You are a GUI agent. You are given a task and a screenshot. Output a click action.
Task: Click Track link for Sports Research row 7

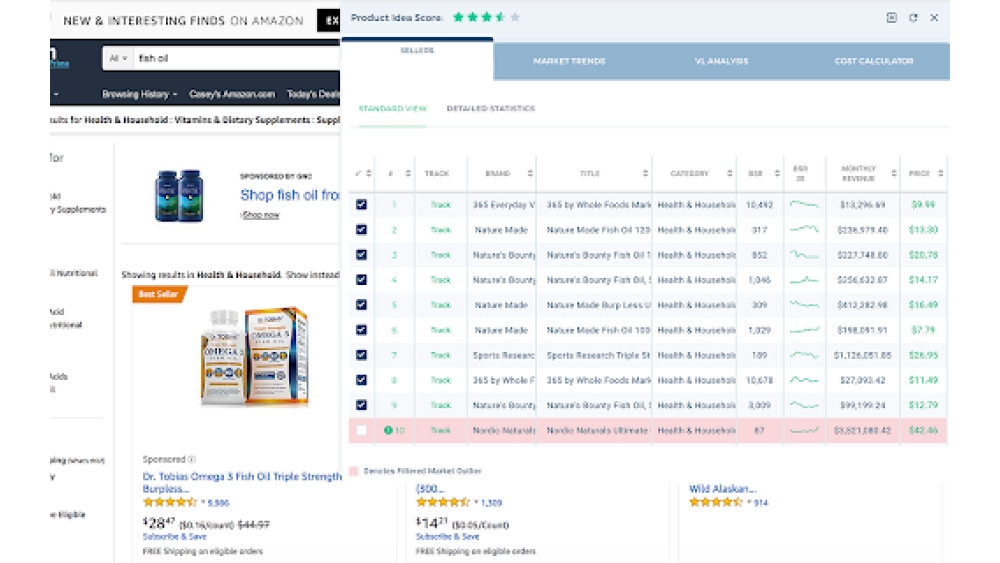point(441,355)
